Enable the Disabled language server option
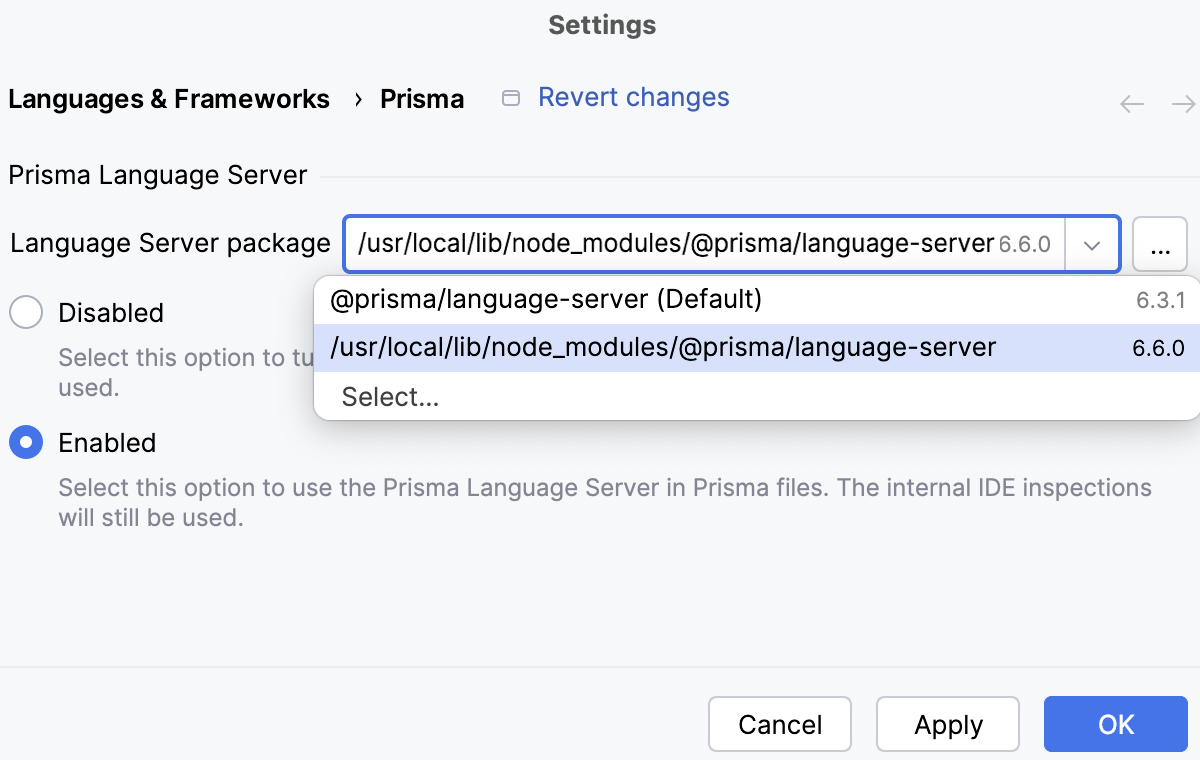The image size is (1200, 760). click(26, 312)
